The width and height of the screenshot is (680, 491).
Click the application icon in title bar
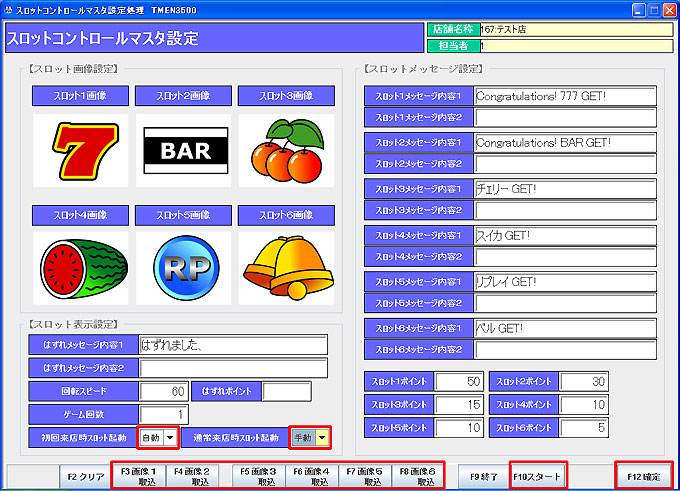8,10
